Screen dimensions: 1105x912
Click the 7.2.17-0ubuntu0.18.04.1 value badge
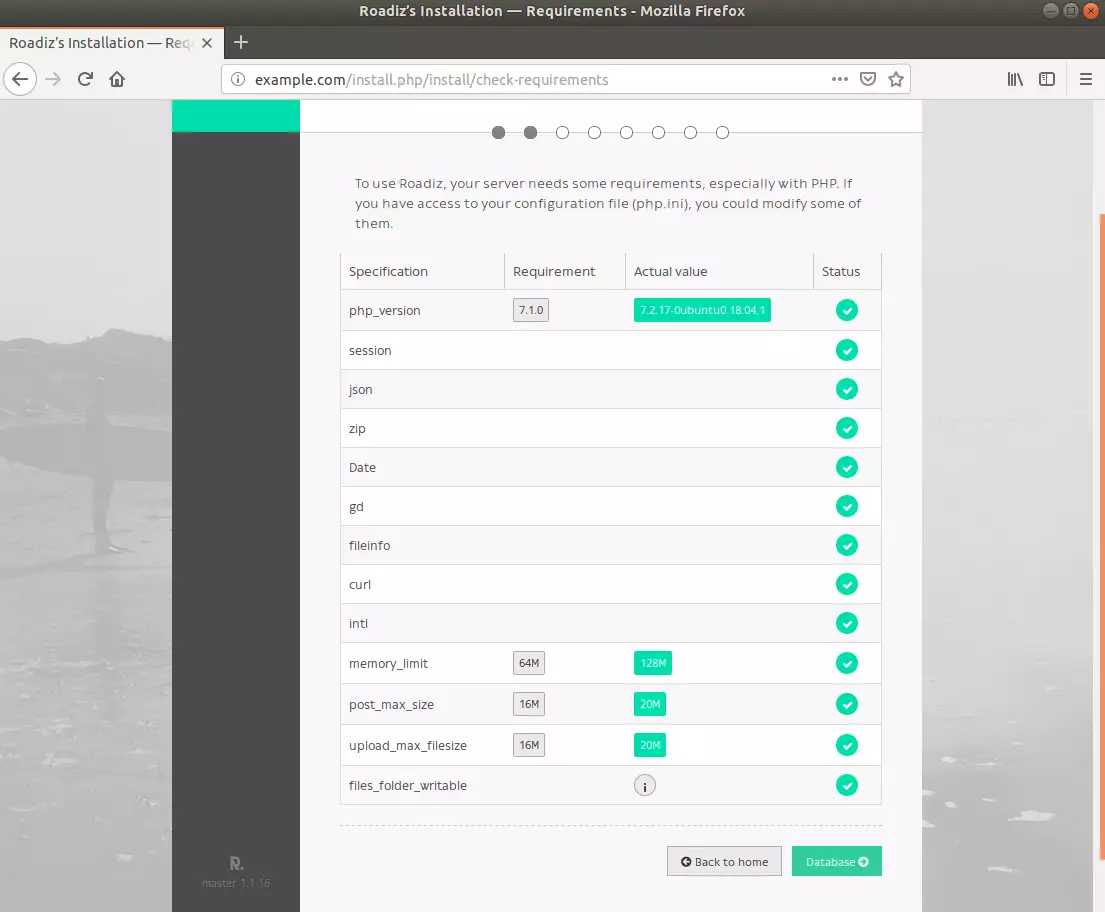(702, 310)
